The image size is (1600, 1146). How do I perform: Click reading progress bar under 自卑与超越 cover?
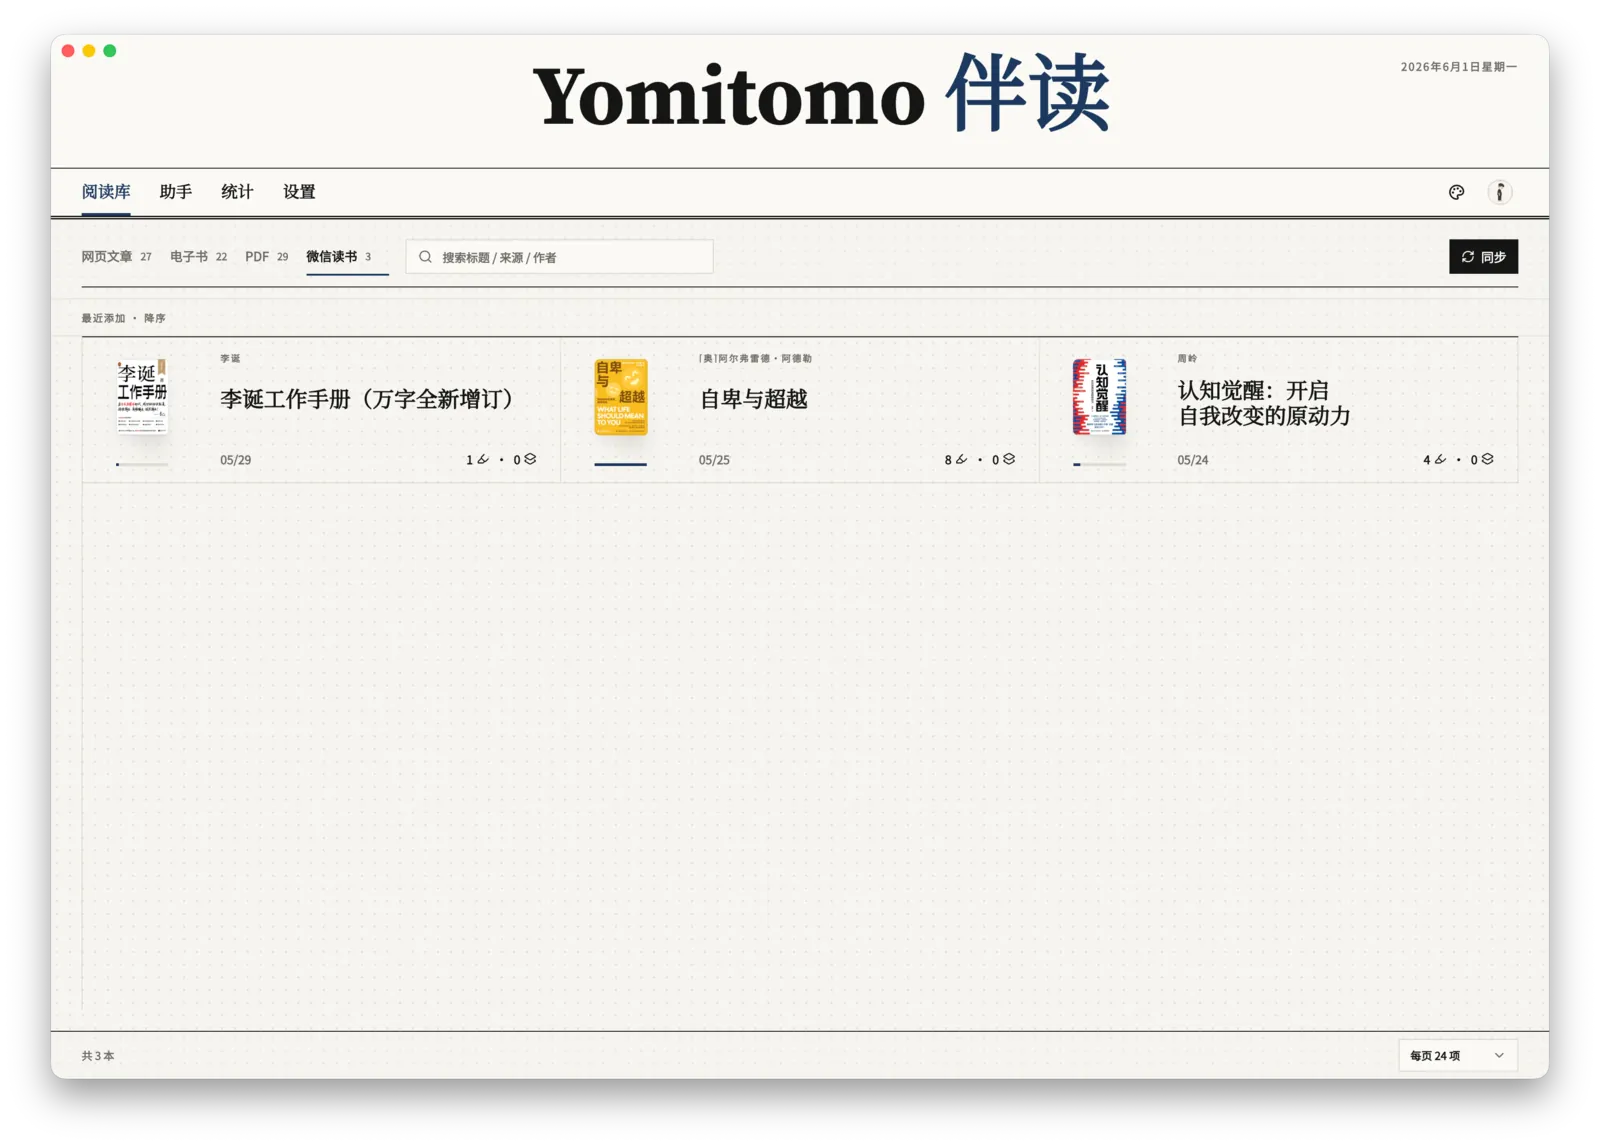tap(621, 464)
